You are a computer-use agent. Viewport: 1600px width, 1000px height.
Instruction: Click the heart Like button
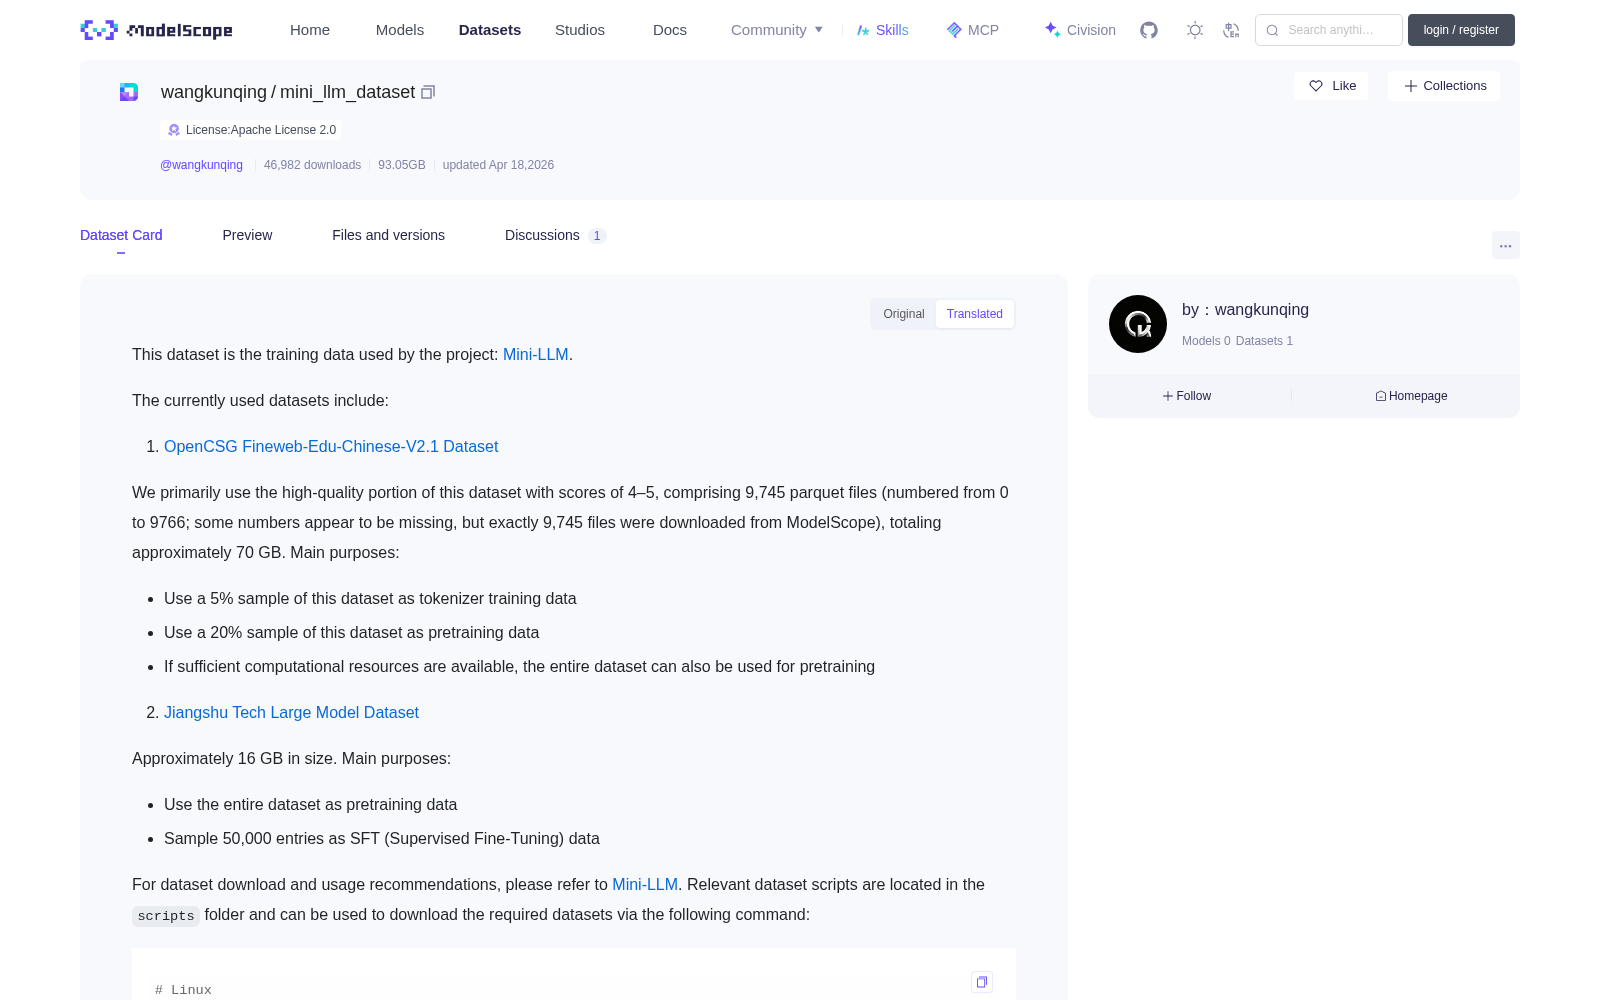pyautogui.click(x=1331, y=86)
